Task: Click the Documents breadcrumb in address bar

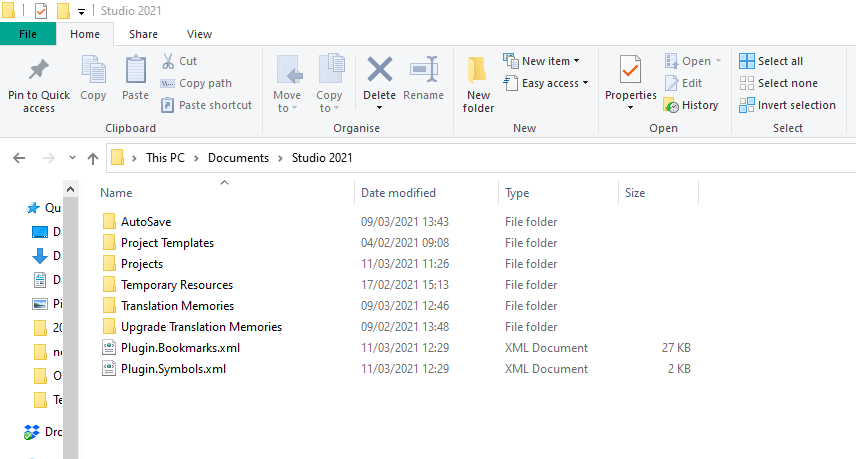Action: [x=238, y=158]
